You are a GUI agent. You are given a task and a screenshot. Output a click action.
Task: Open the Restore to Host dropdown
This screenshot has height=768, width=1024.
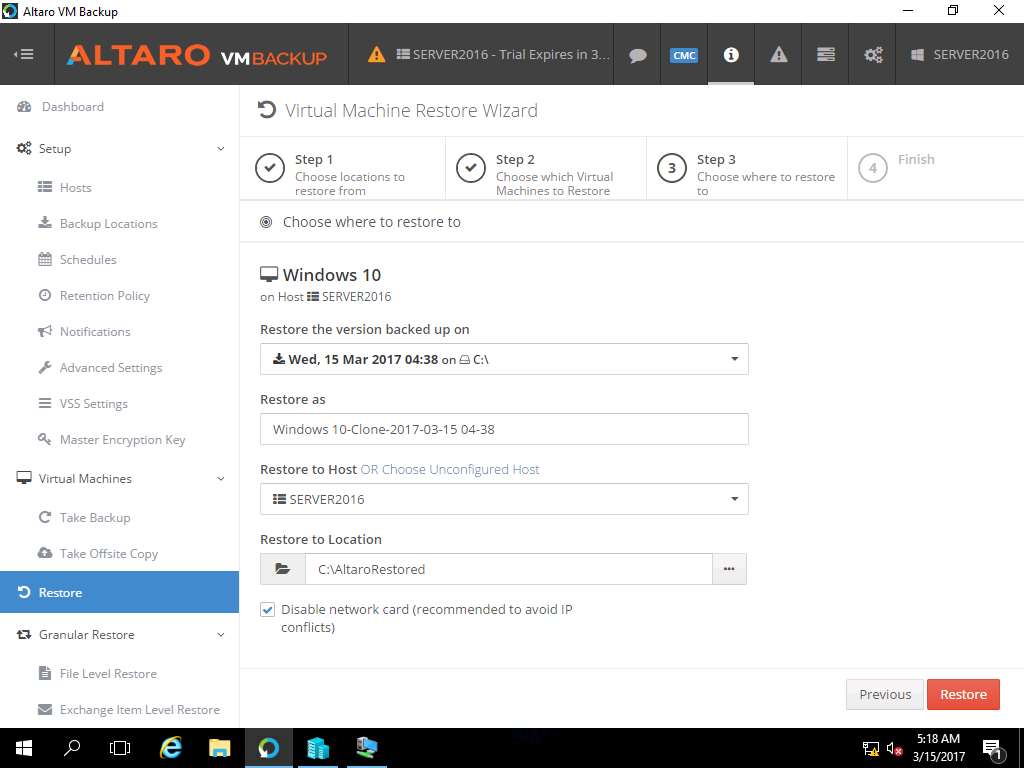(504, 499)
